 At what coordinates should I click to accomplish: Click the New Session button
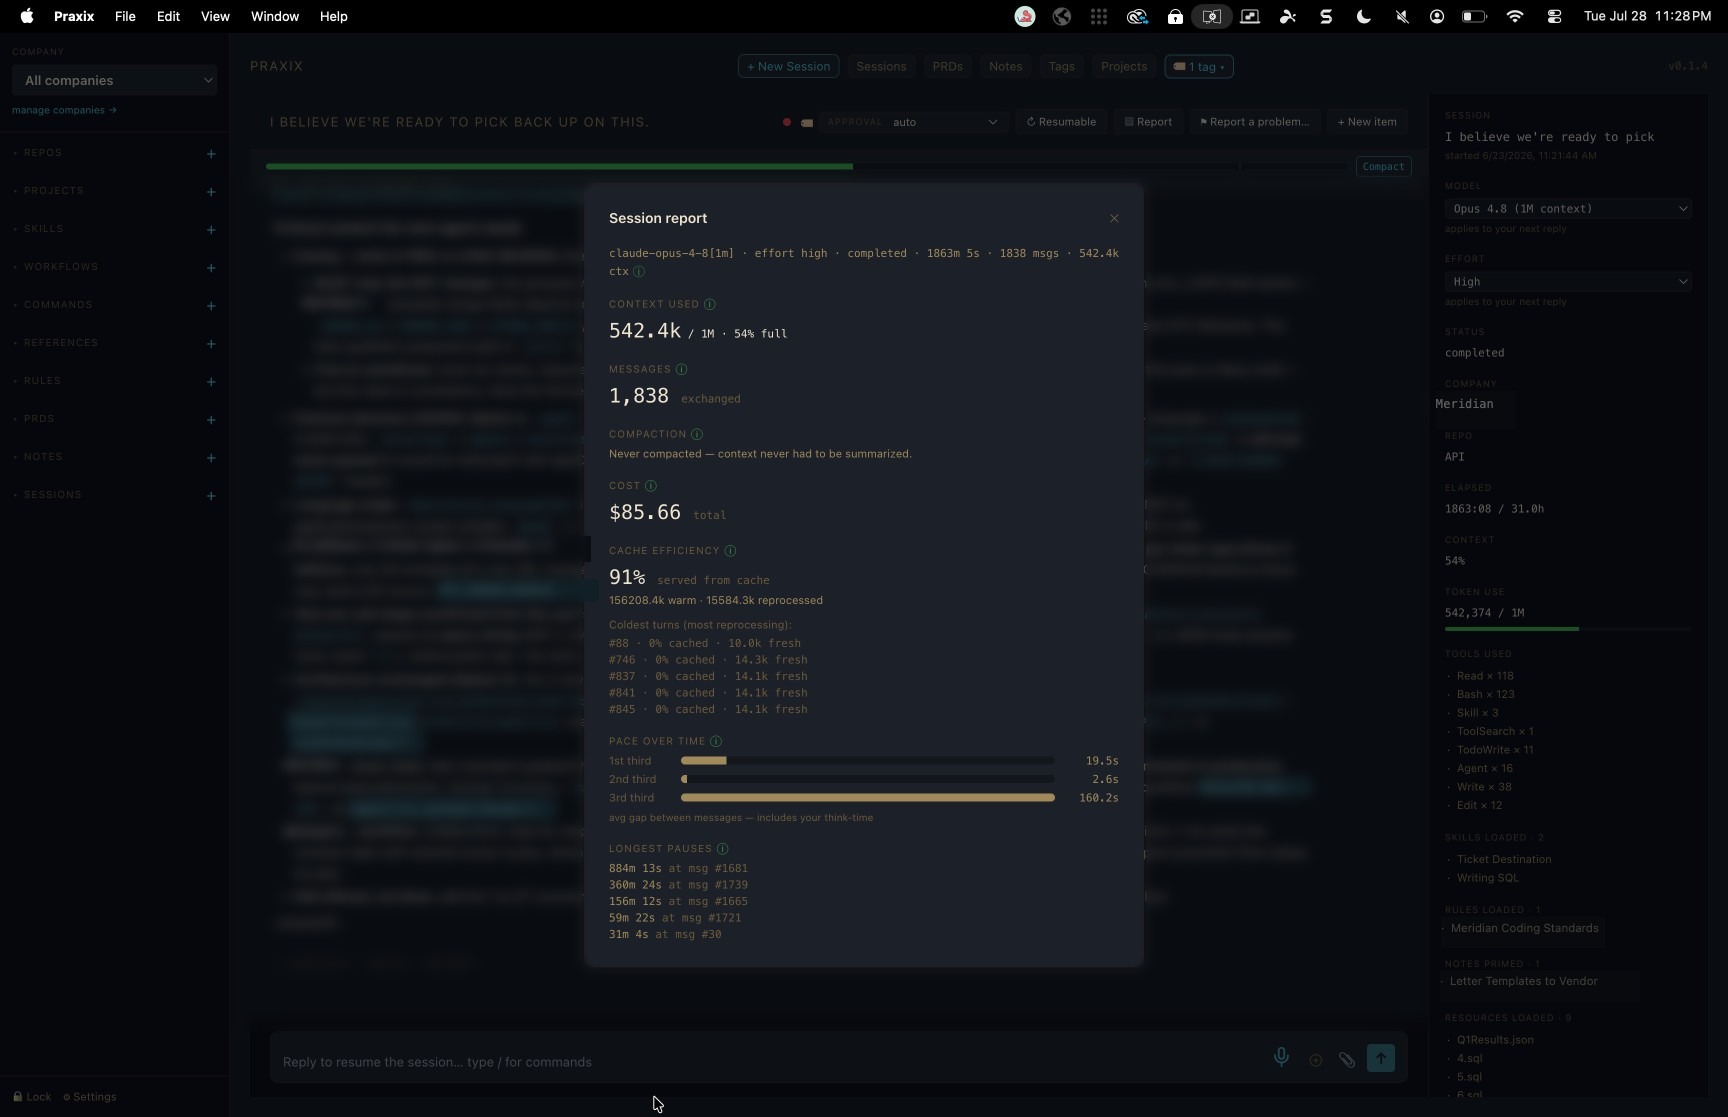coord(788,67)
